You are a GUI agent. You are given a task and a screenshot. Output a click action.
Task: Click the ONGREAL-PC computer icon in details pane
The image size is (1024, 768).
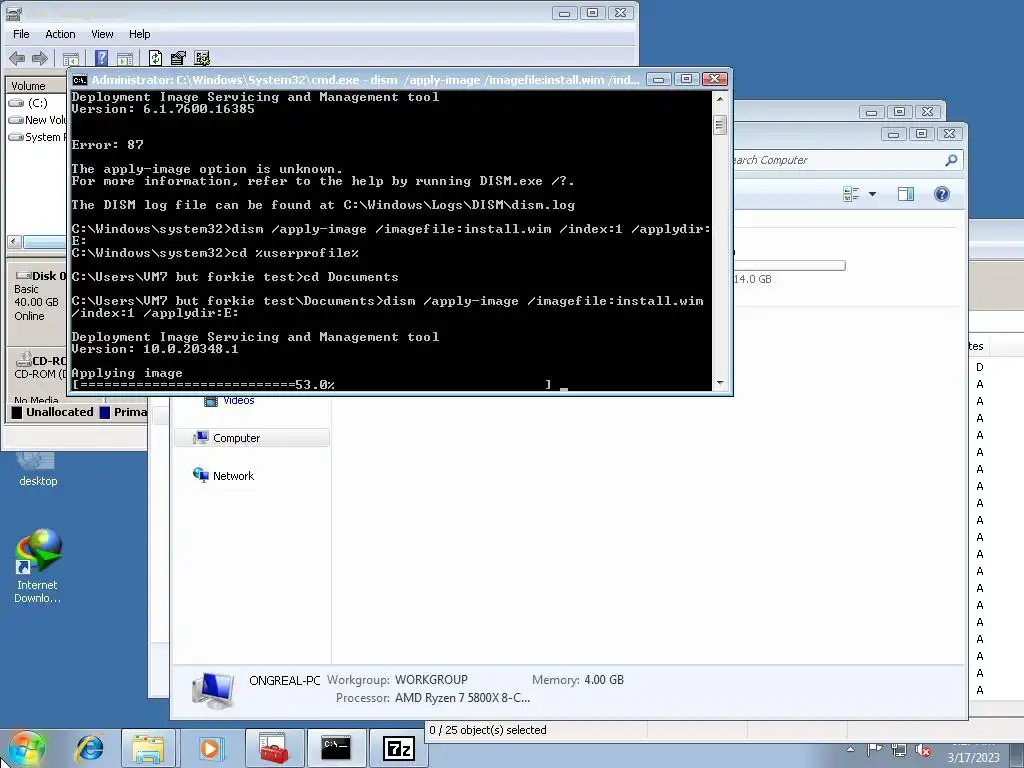(213, 691)
